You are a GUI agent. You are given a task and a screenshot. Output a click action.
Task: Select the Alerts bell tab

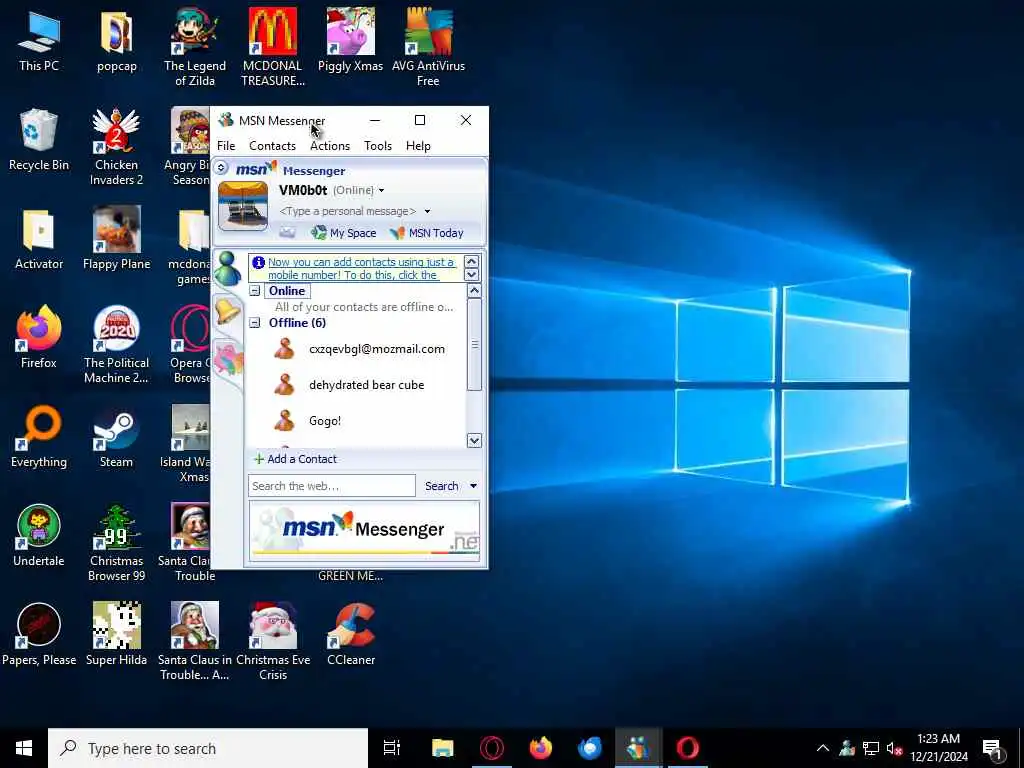click(228, 310)
